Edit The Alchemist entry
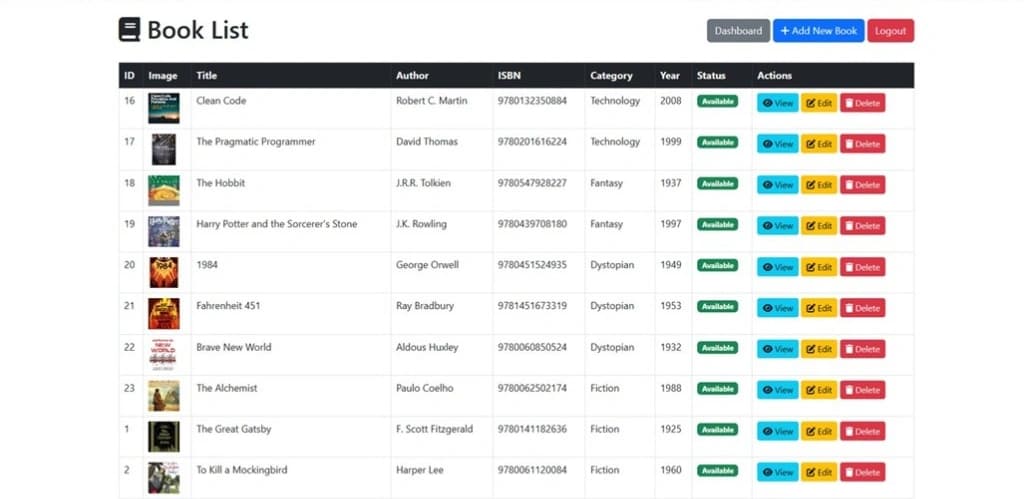 (819, 390)
